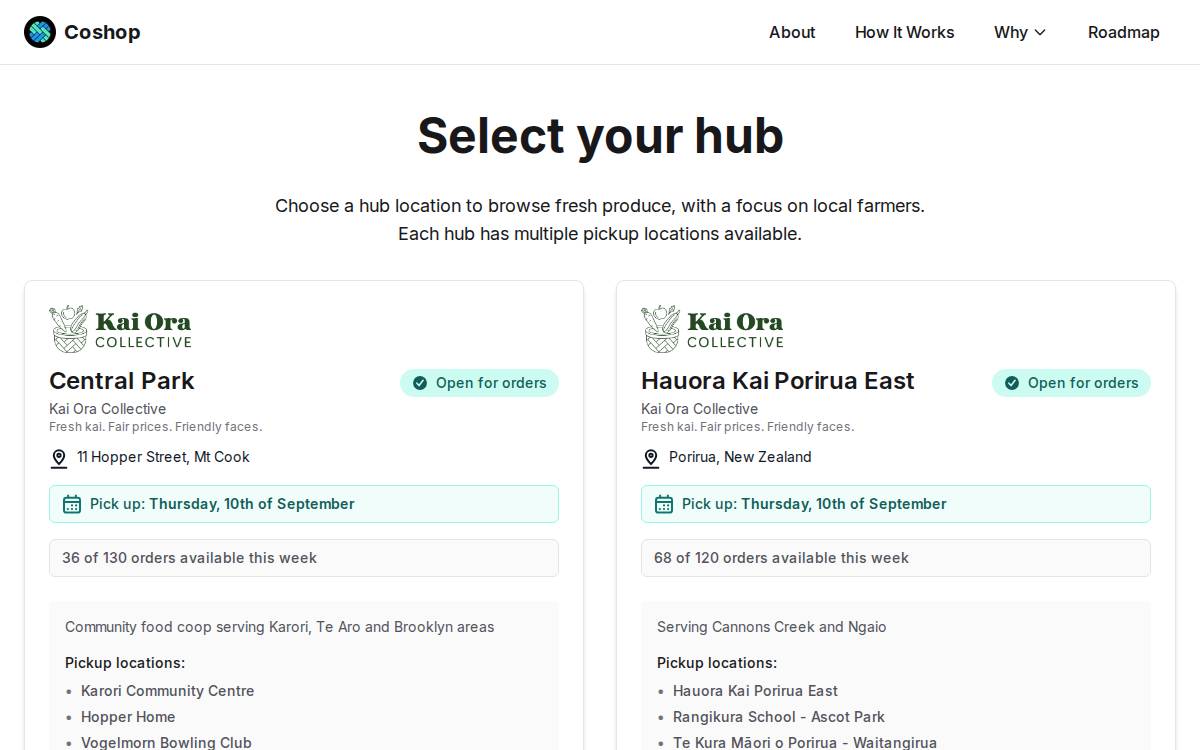The height and width of the screenshot is (750, 1200).
Task: Open the About page
Action: pyautogui.click(x=792, y=32)
